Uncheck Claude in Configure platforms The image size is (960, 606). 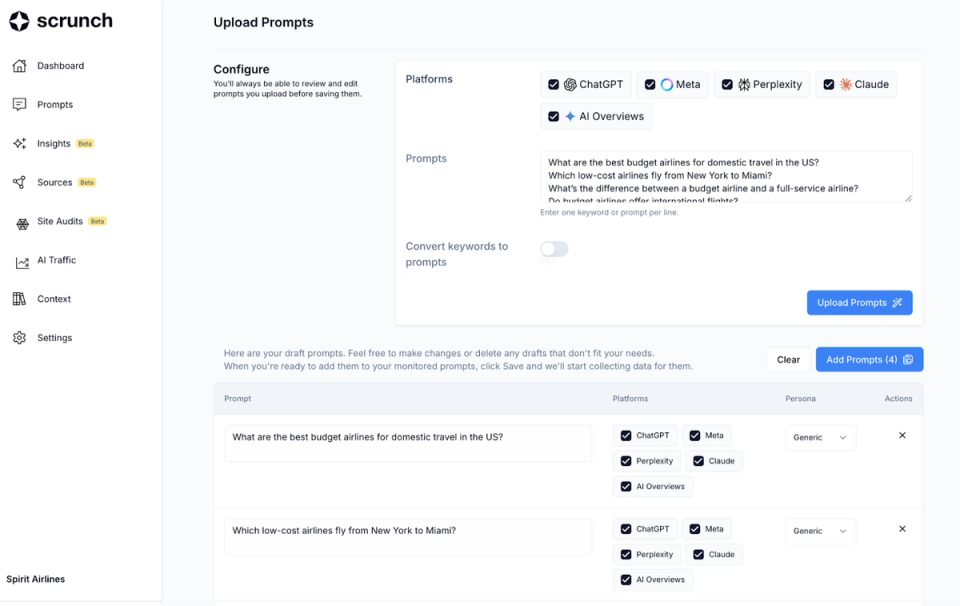pyautogui.click(x=828, y=84)
